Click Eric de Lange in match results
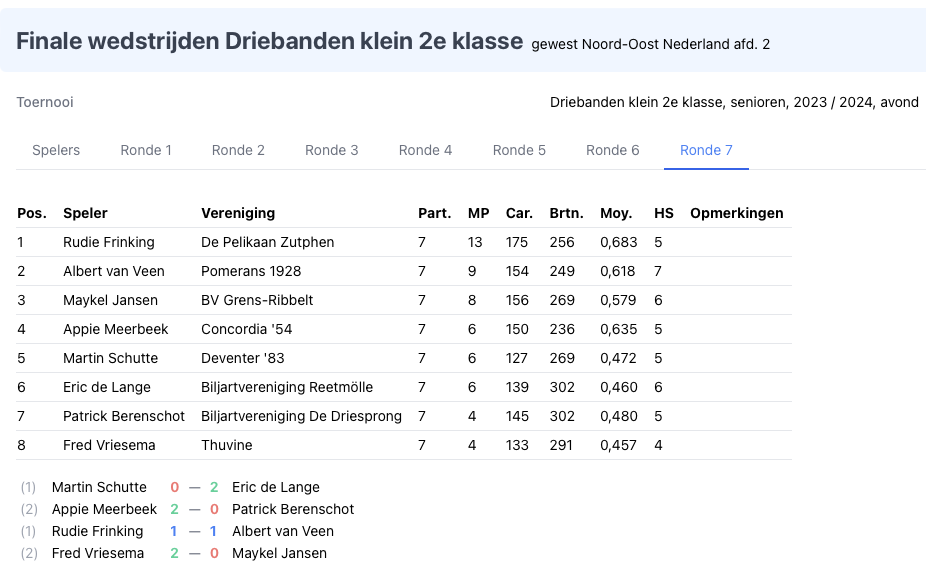Viewport: 926px width, 577px height. (x=276, y=487)
